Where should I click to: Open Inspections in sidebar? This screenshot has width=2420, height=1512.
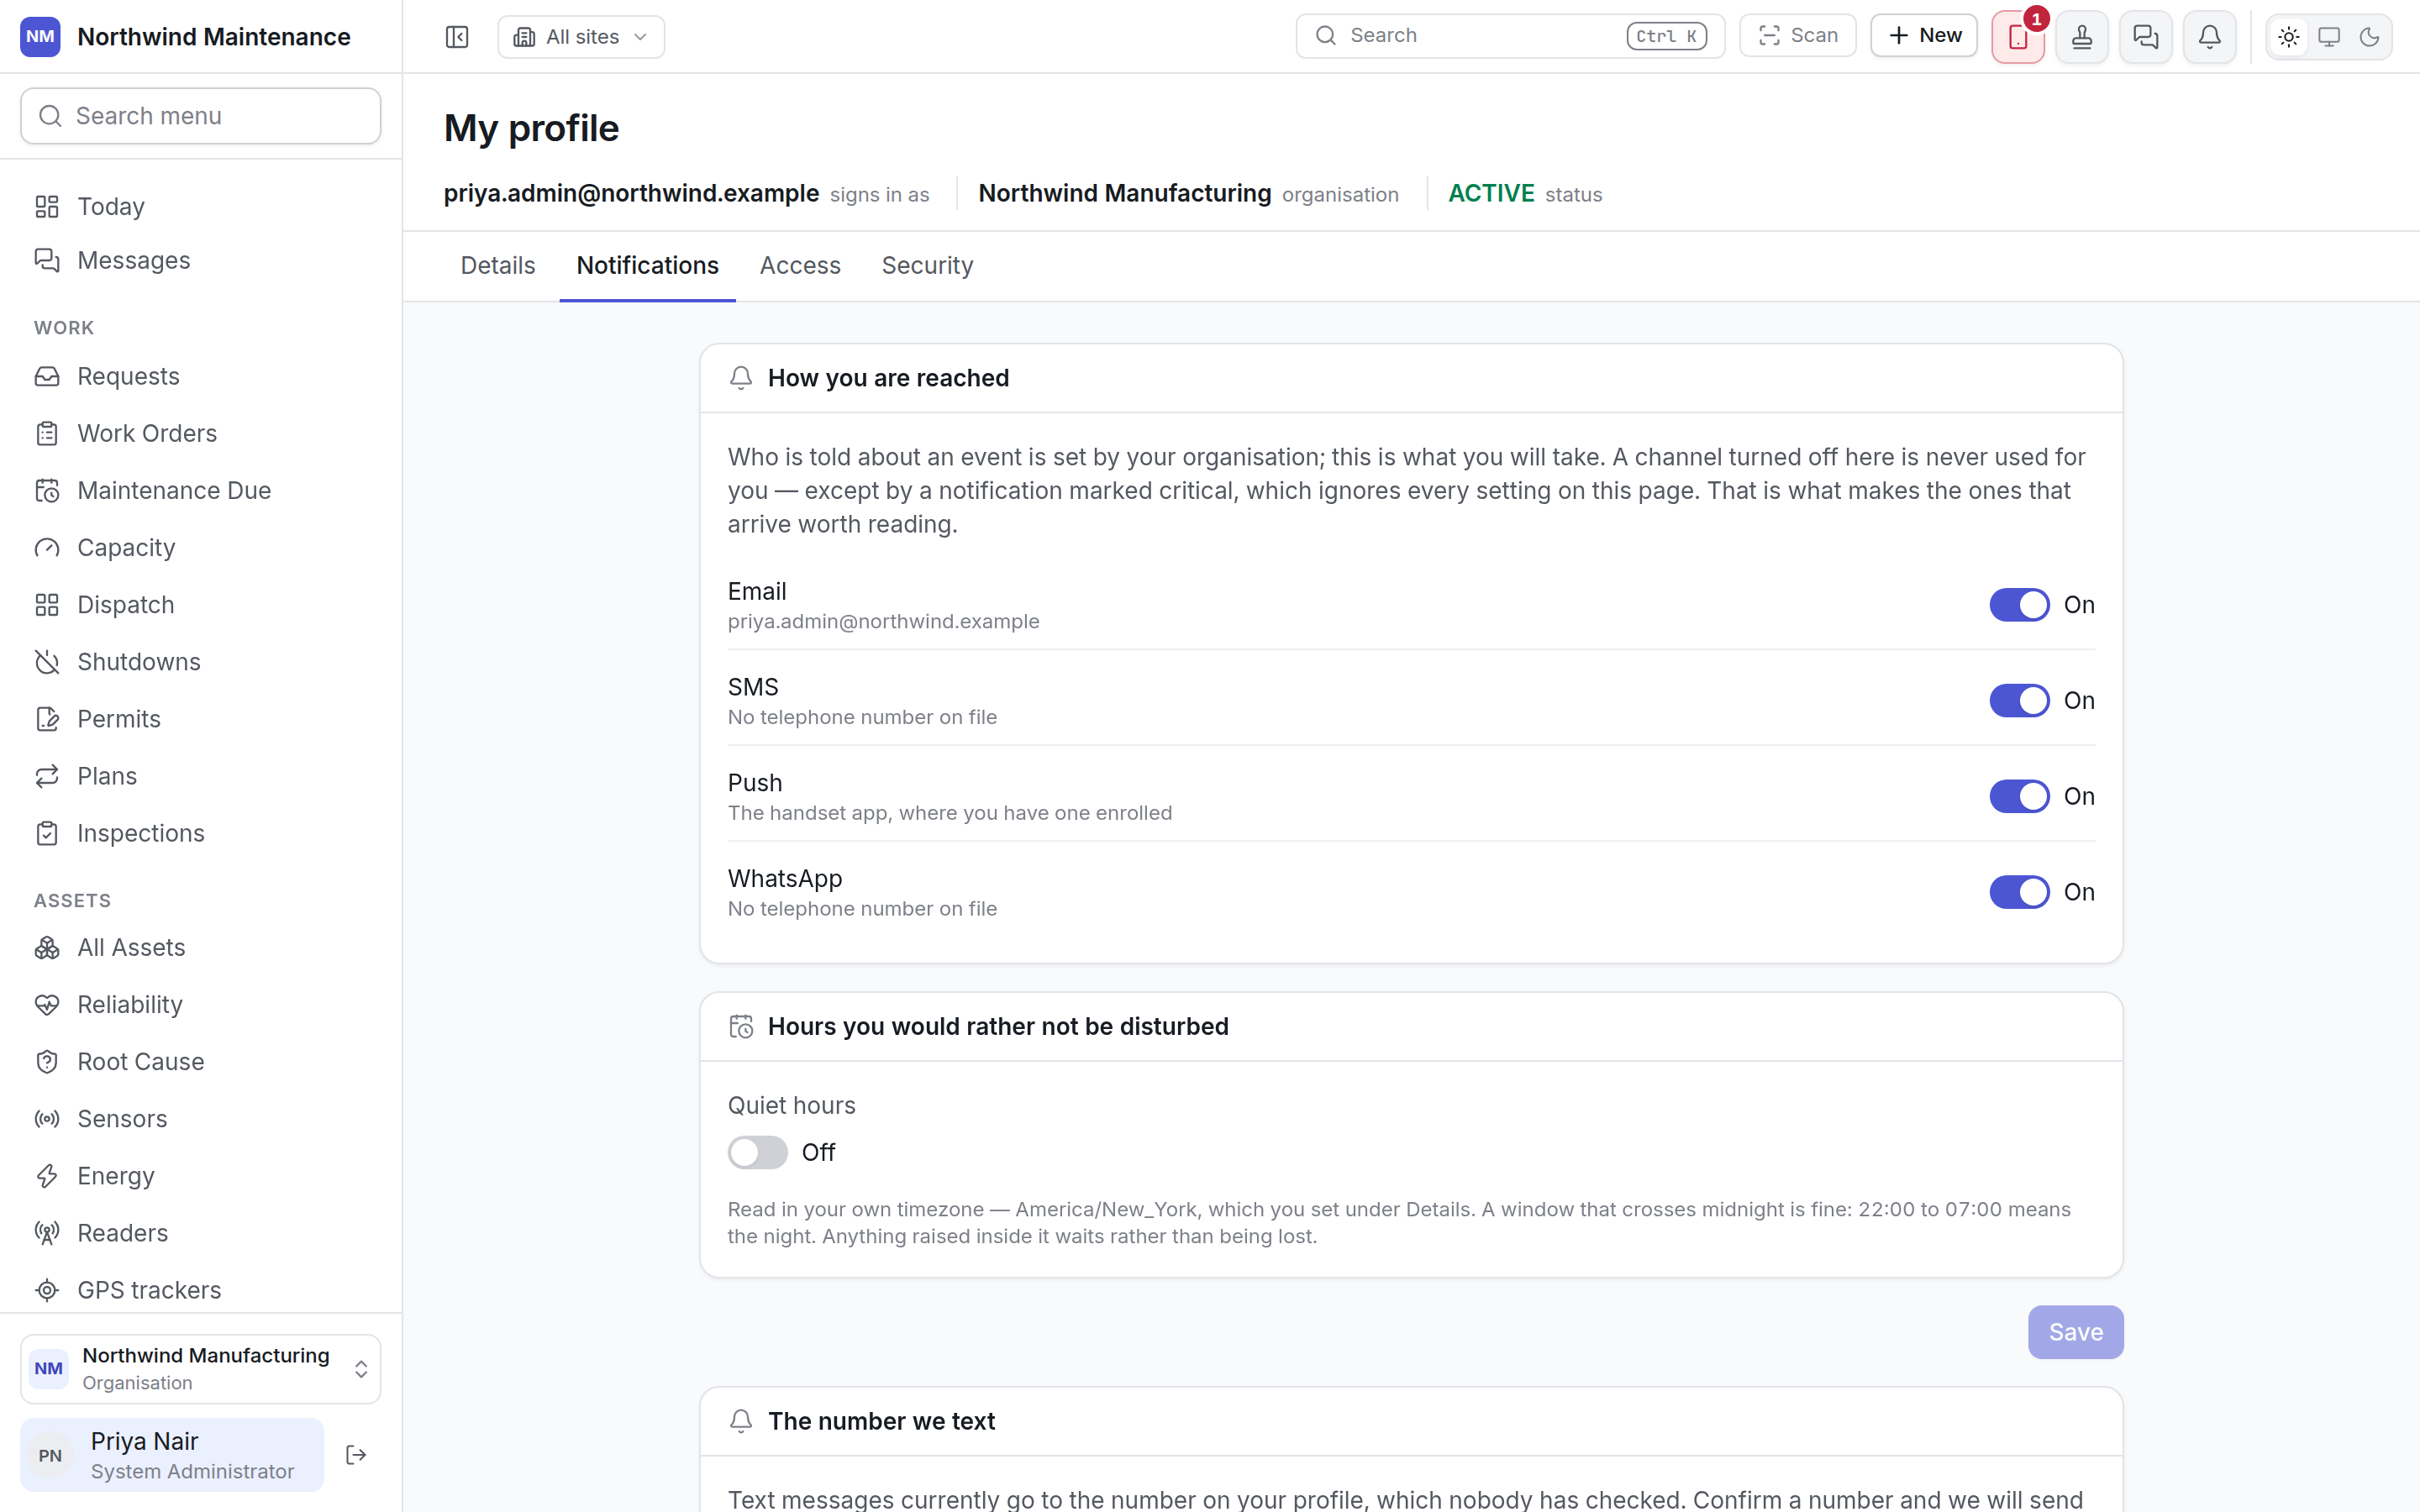click(x=201, y=833)
